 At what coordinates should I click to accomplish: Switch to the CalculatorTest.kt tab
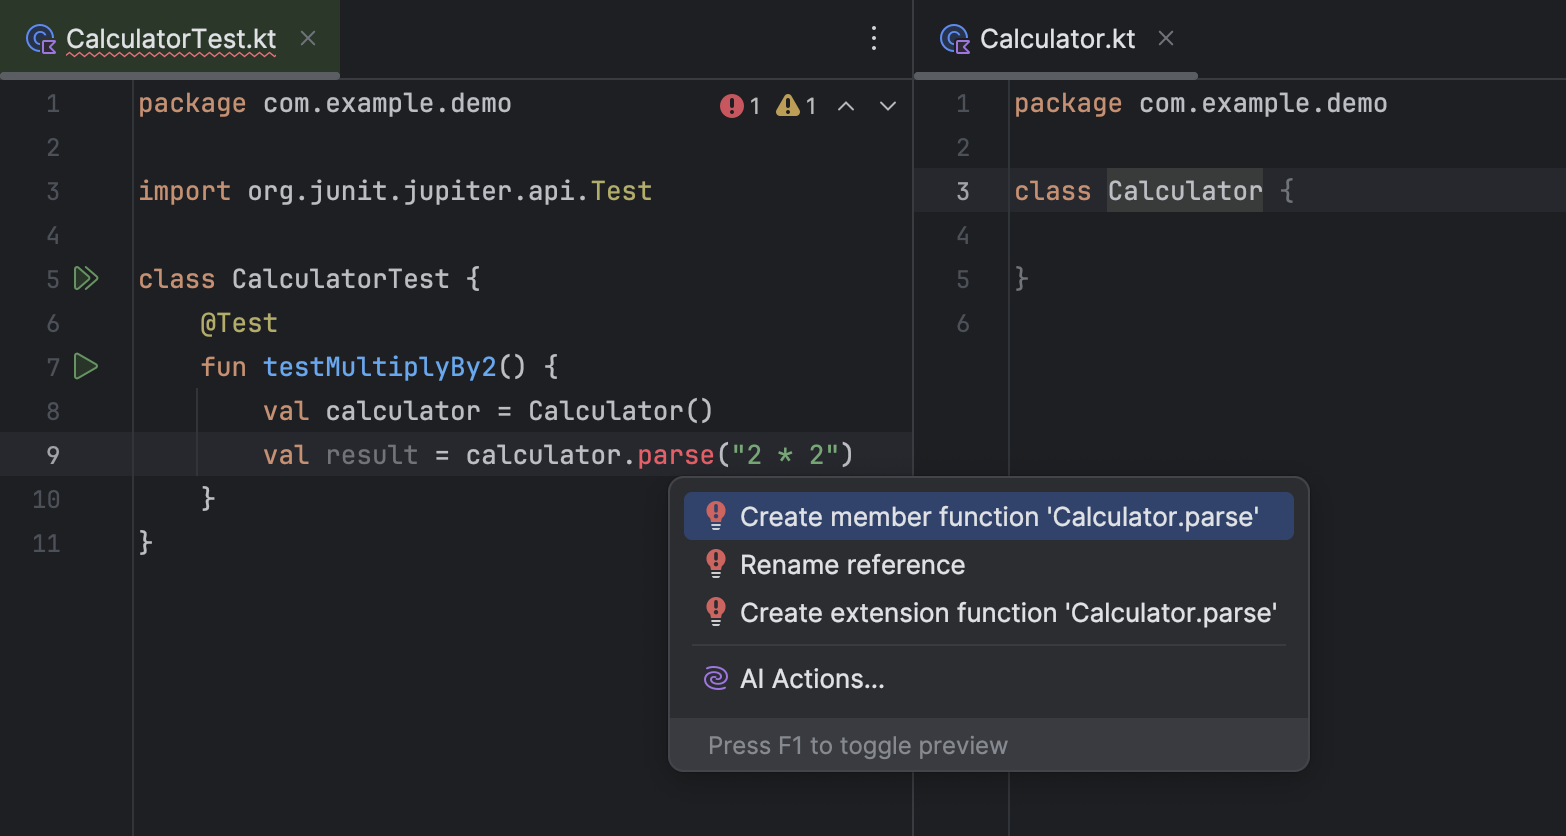point(171,39)
